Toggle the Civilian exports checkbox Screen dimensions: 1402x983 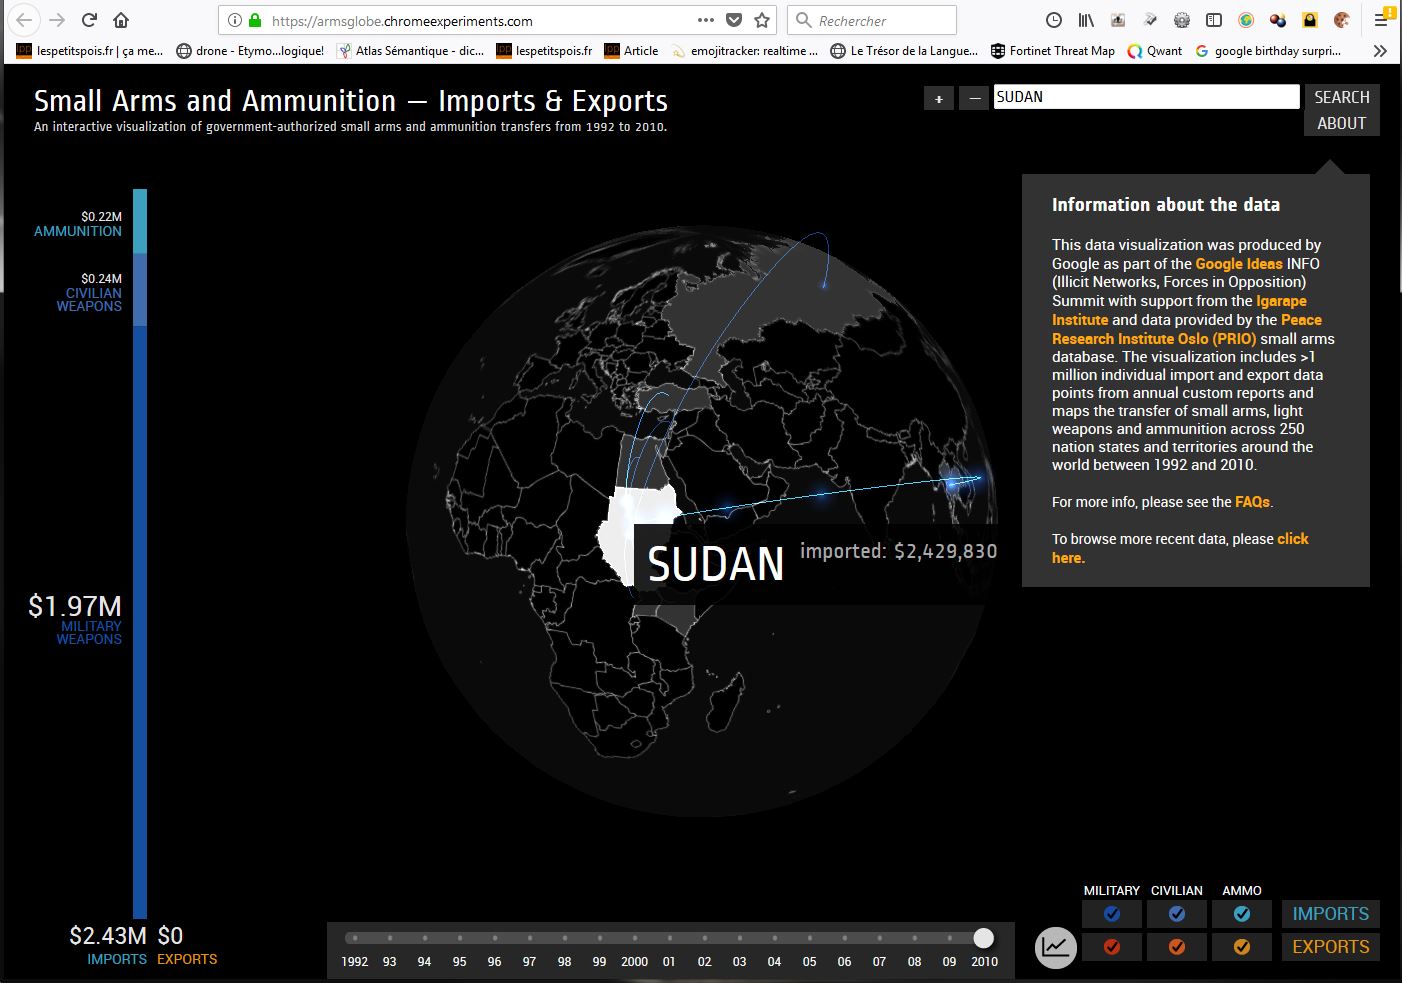coord(1176,946)
